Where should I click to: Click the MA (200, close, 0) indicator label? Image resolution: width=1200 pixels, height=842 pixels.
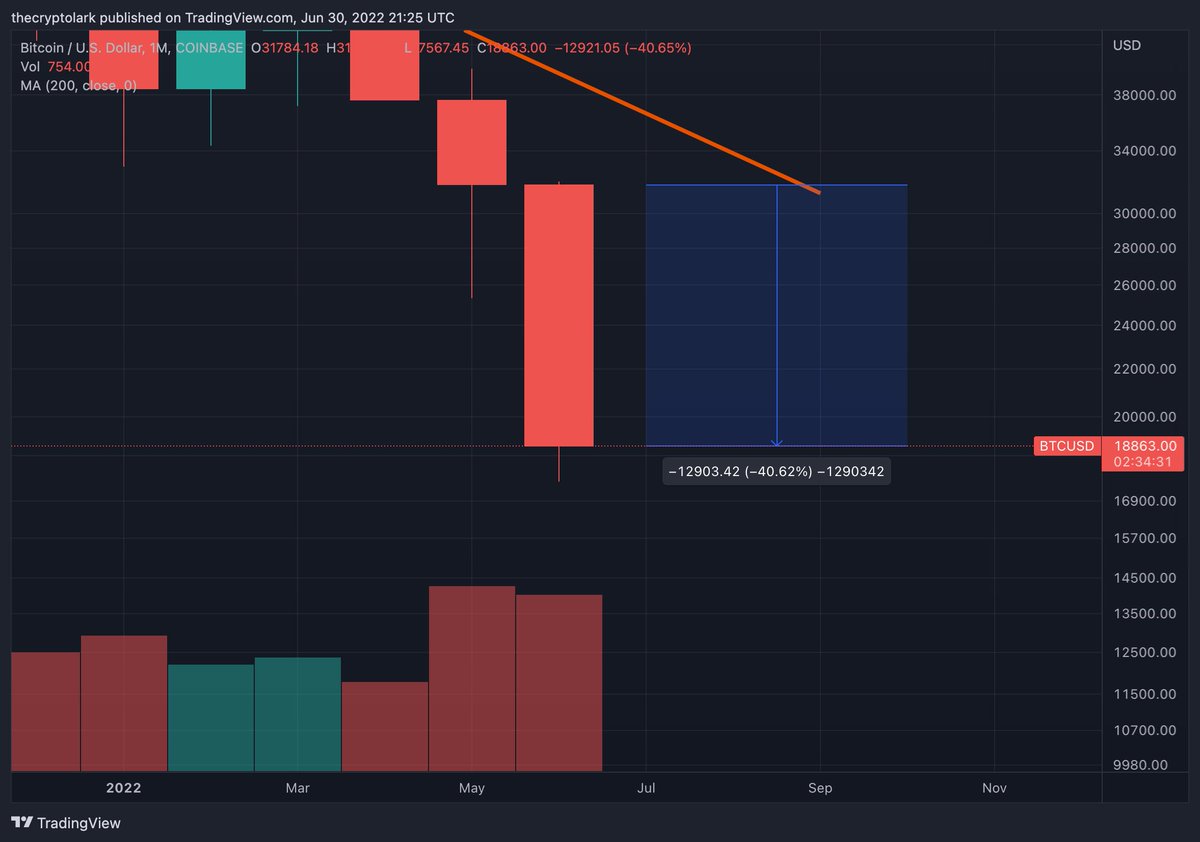[79, 86]
